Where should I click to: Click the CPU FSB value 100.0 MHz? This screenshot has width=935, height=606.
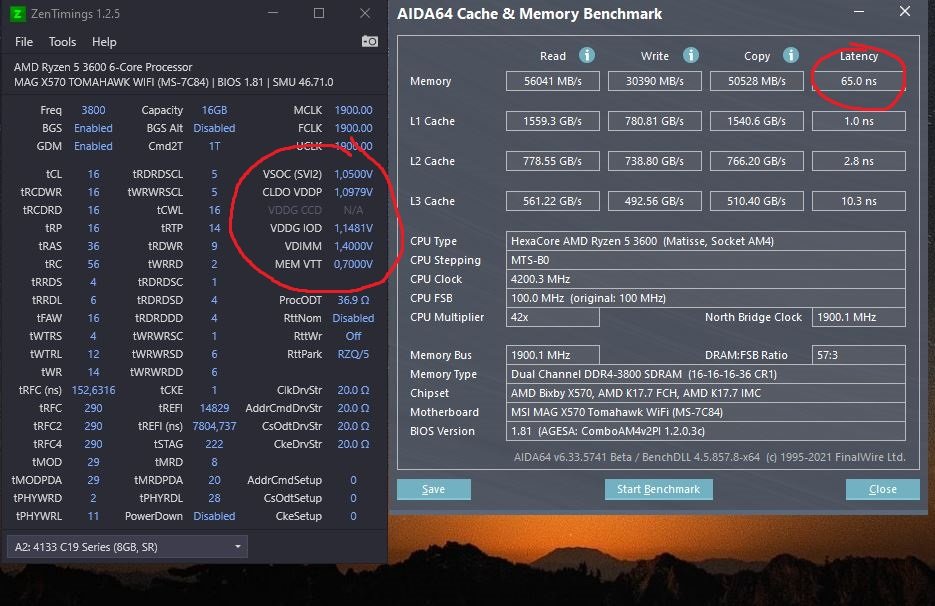tap(705, 298)
